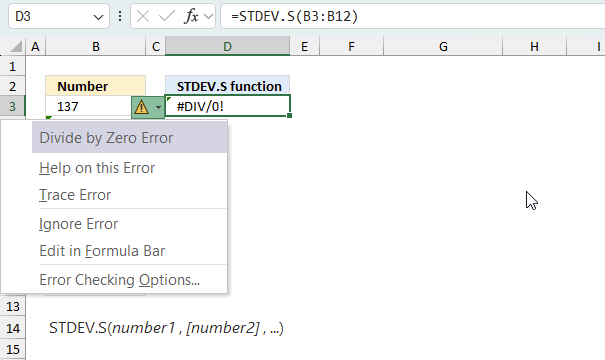Select Edit in Formula Bar
Image resolution: width=605 pixels, height=360 pixels.
pos(102,251)
